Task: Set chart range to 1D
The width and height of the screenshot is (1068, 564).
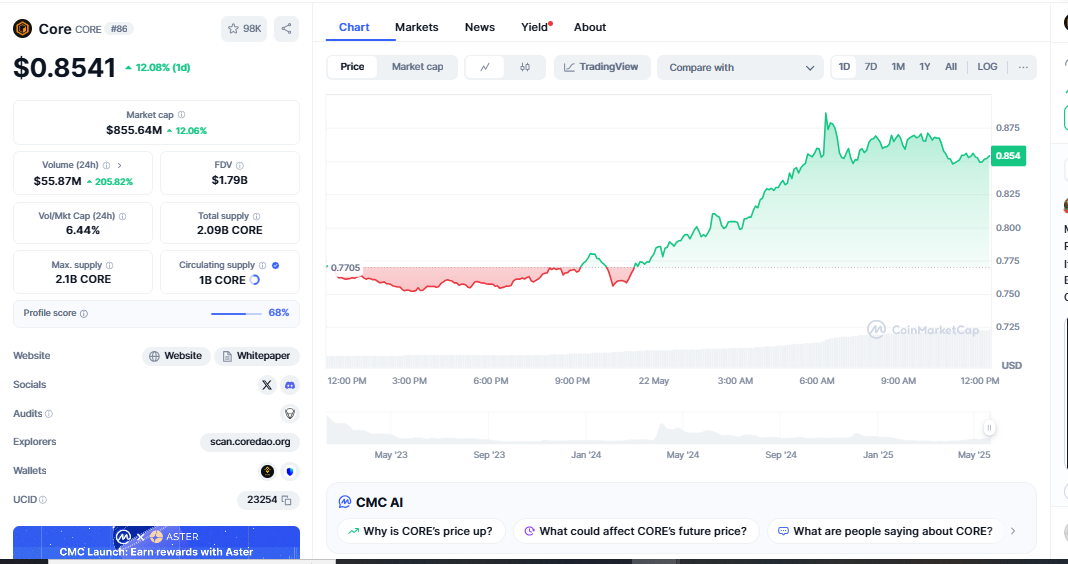Action: [x=844, y=67]
